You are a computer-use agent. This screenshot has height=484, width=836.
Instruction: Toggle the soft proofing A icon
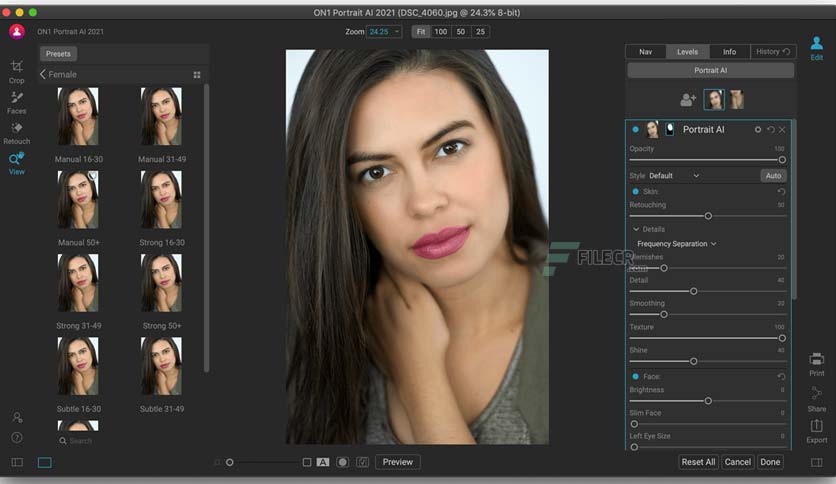pos(323,462)
